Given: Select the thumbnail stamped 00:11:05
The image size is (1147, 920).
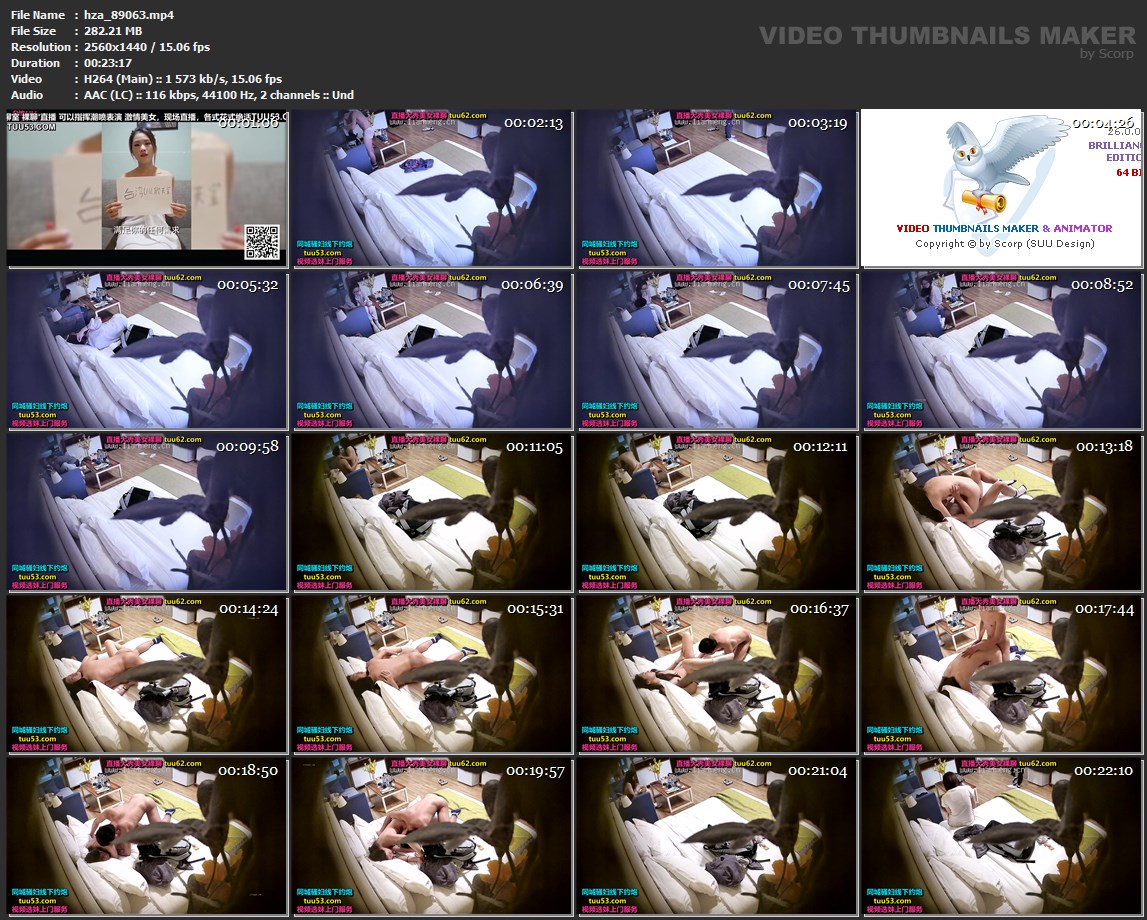Looking at the screenshot, I should 432,512.
